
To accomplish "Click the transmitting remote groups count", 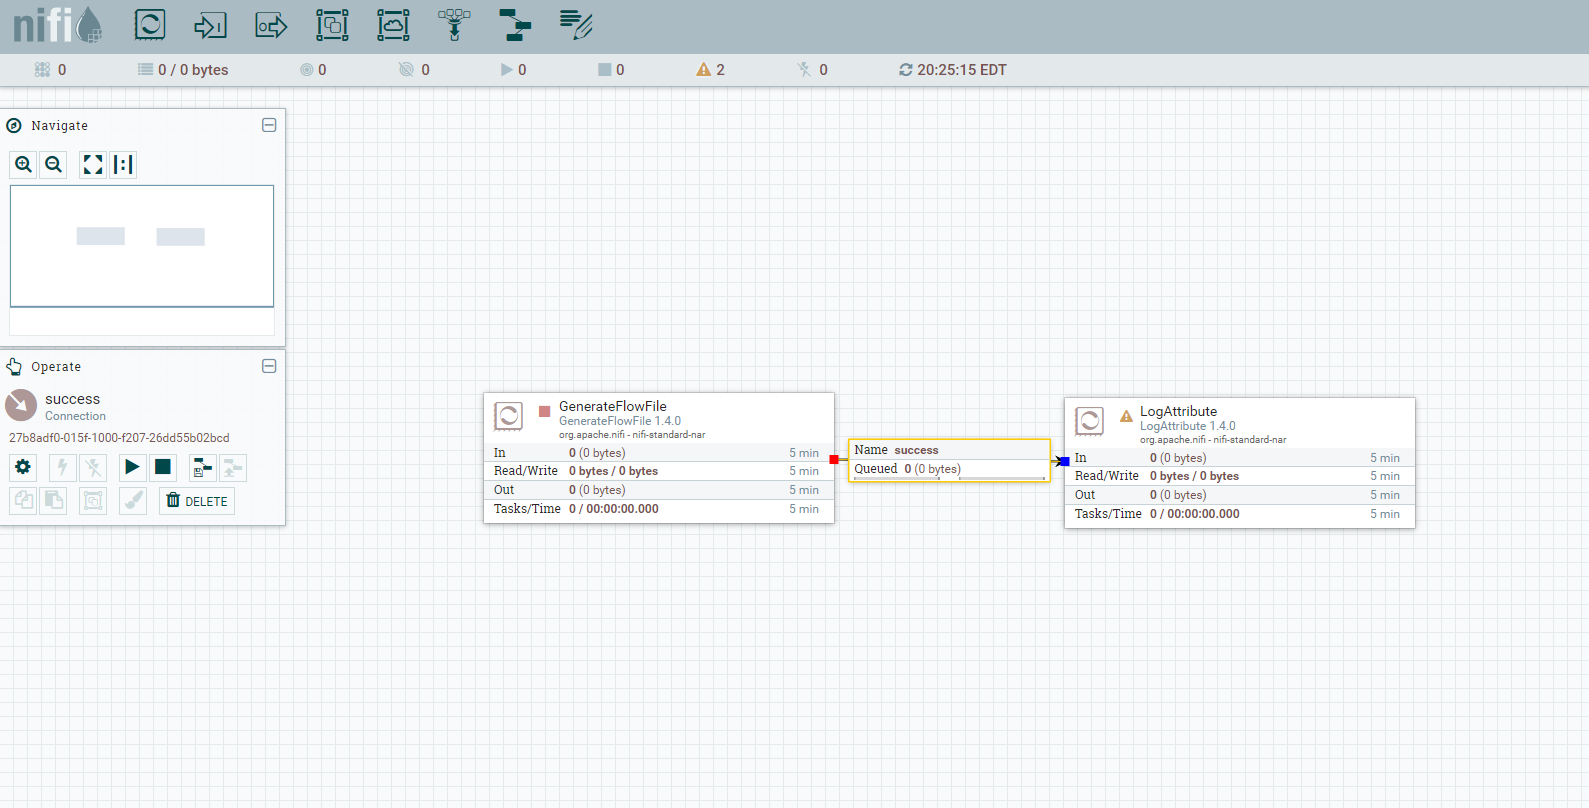I will [x=313, y=70].
